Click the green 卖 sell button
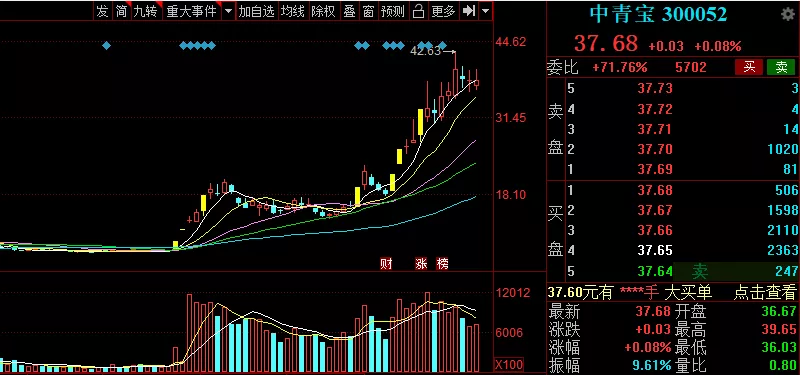The width and height of the screenshot is (800, 375). coord(781,67)
